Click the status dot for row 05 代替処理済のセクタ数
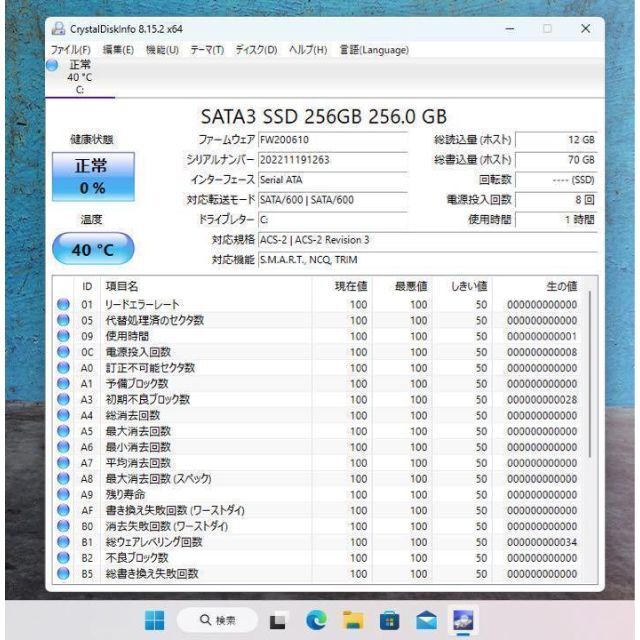This screenshot has height=640, width=640. (x=63, y=320)
